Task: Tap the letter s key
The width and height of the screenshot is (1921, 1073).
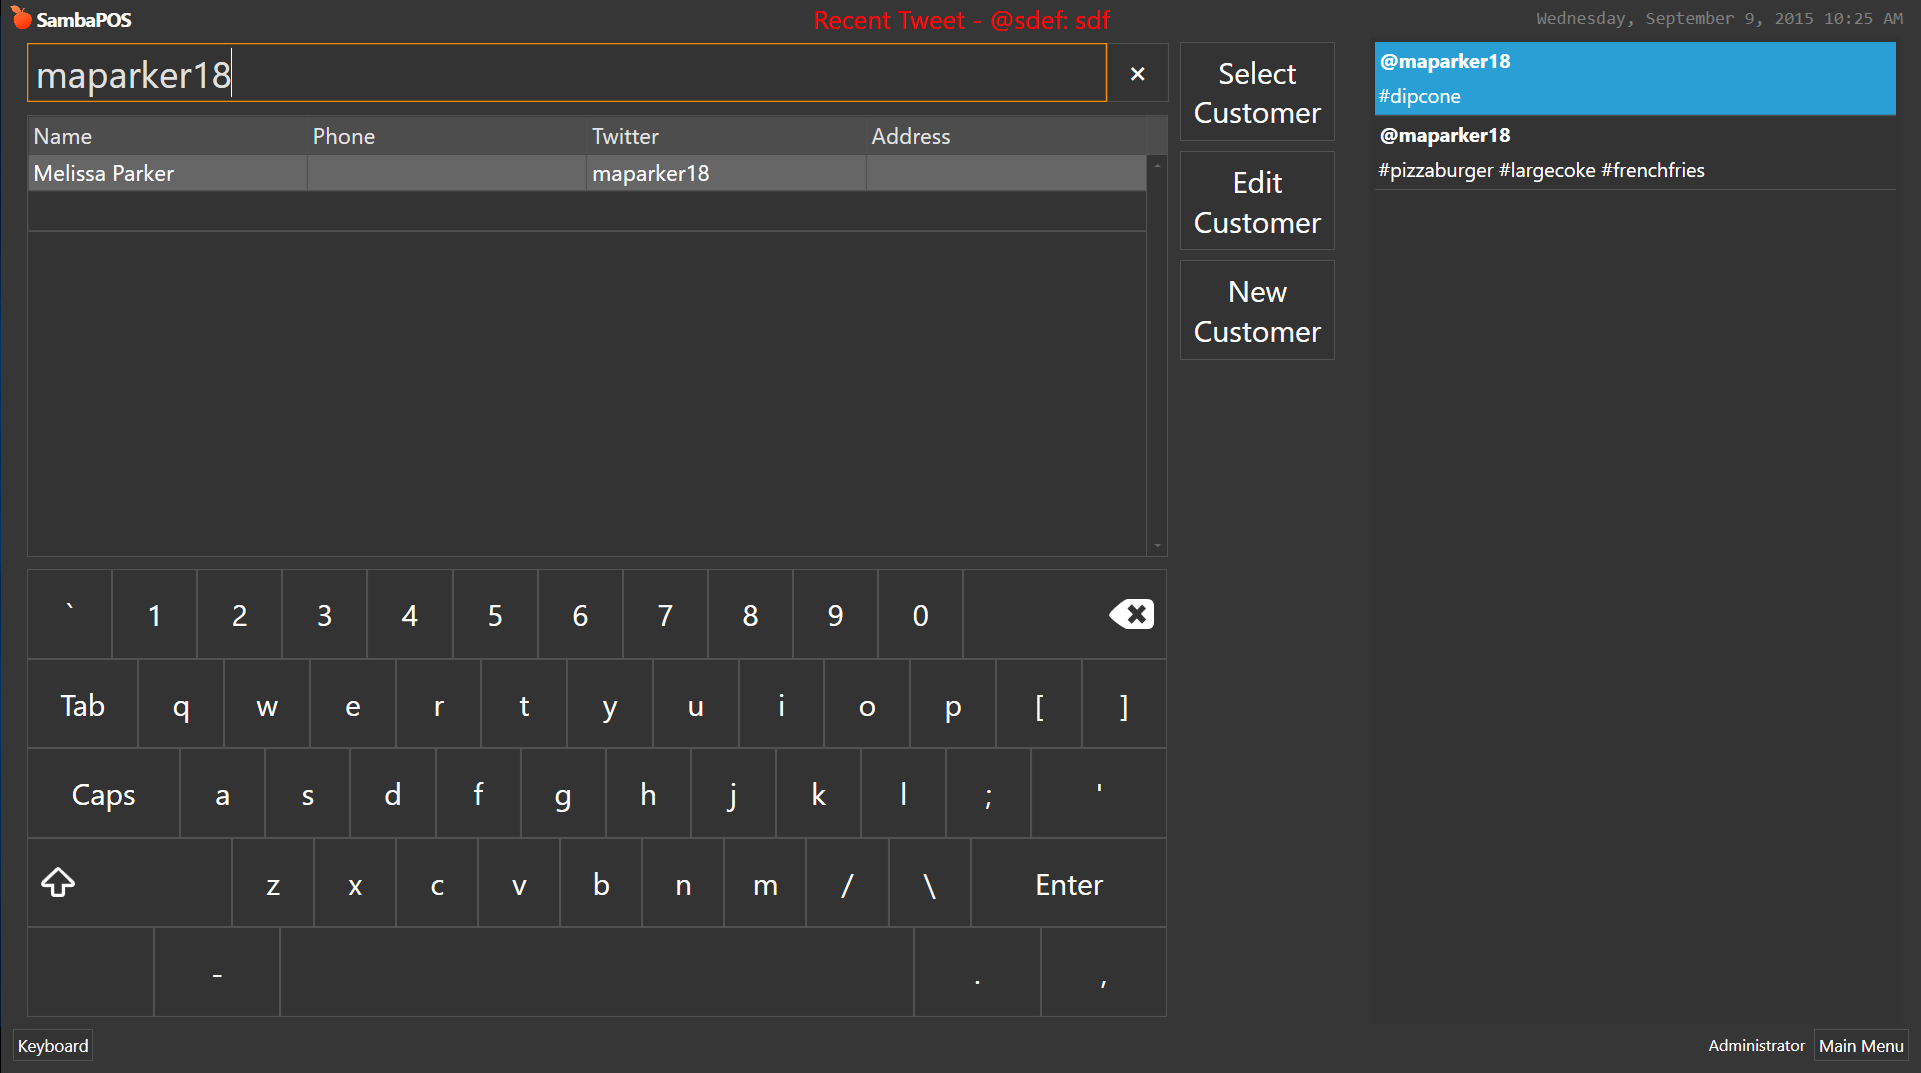Action: click(x=308, y=794)
